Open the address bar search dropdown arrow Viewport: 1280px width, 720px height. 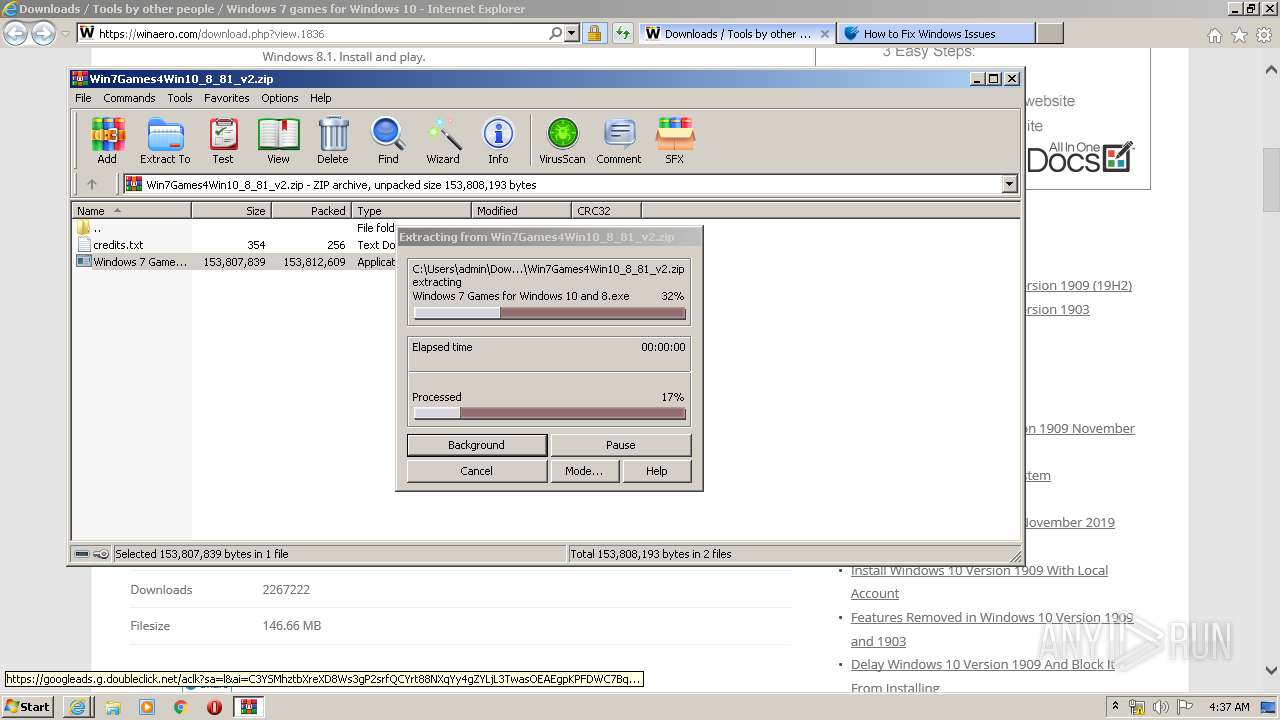click(x=572, y=33)
